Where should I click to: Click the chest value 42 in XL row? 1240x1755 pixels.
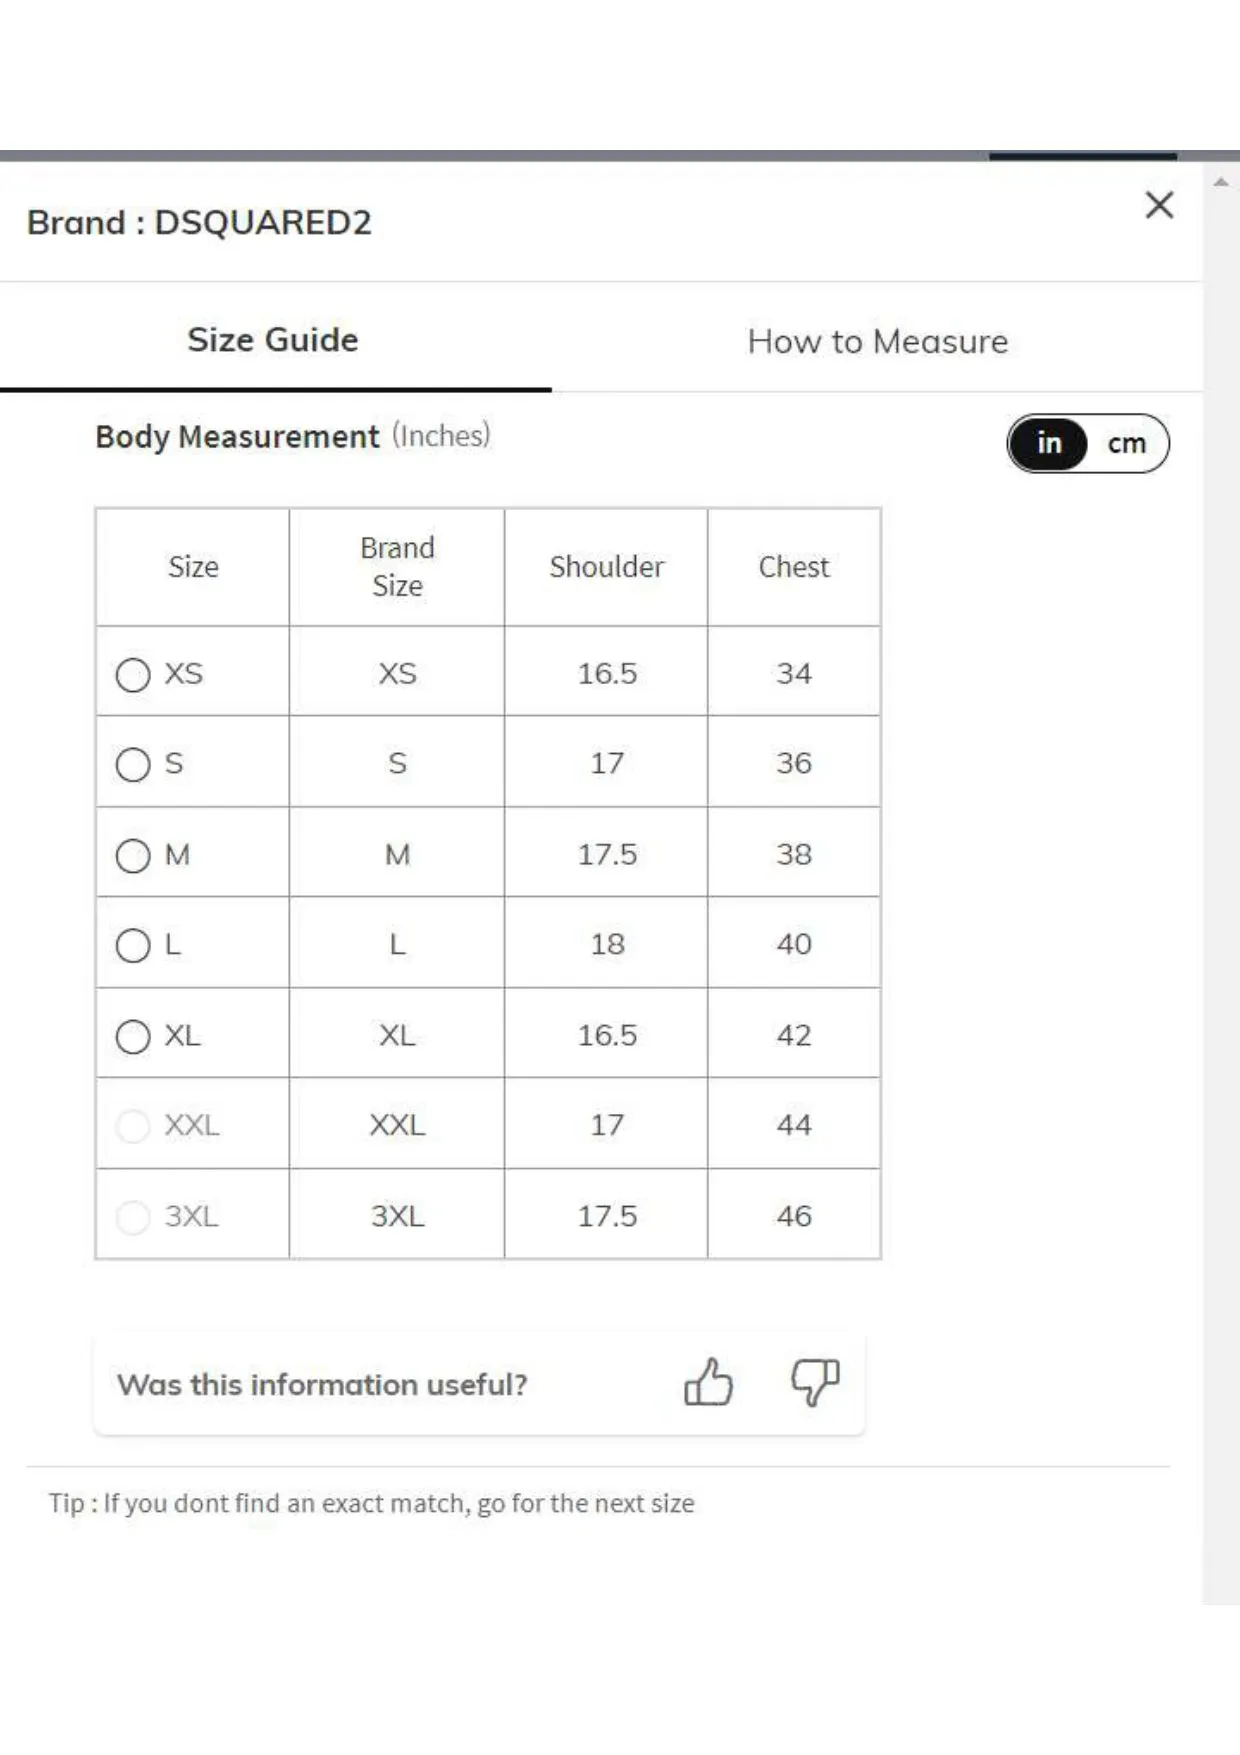(794, 1035)
